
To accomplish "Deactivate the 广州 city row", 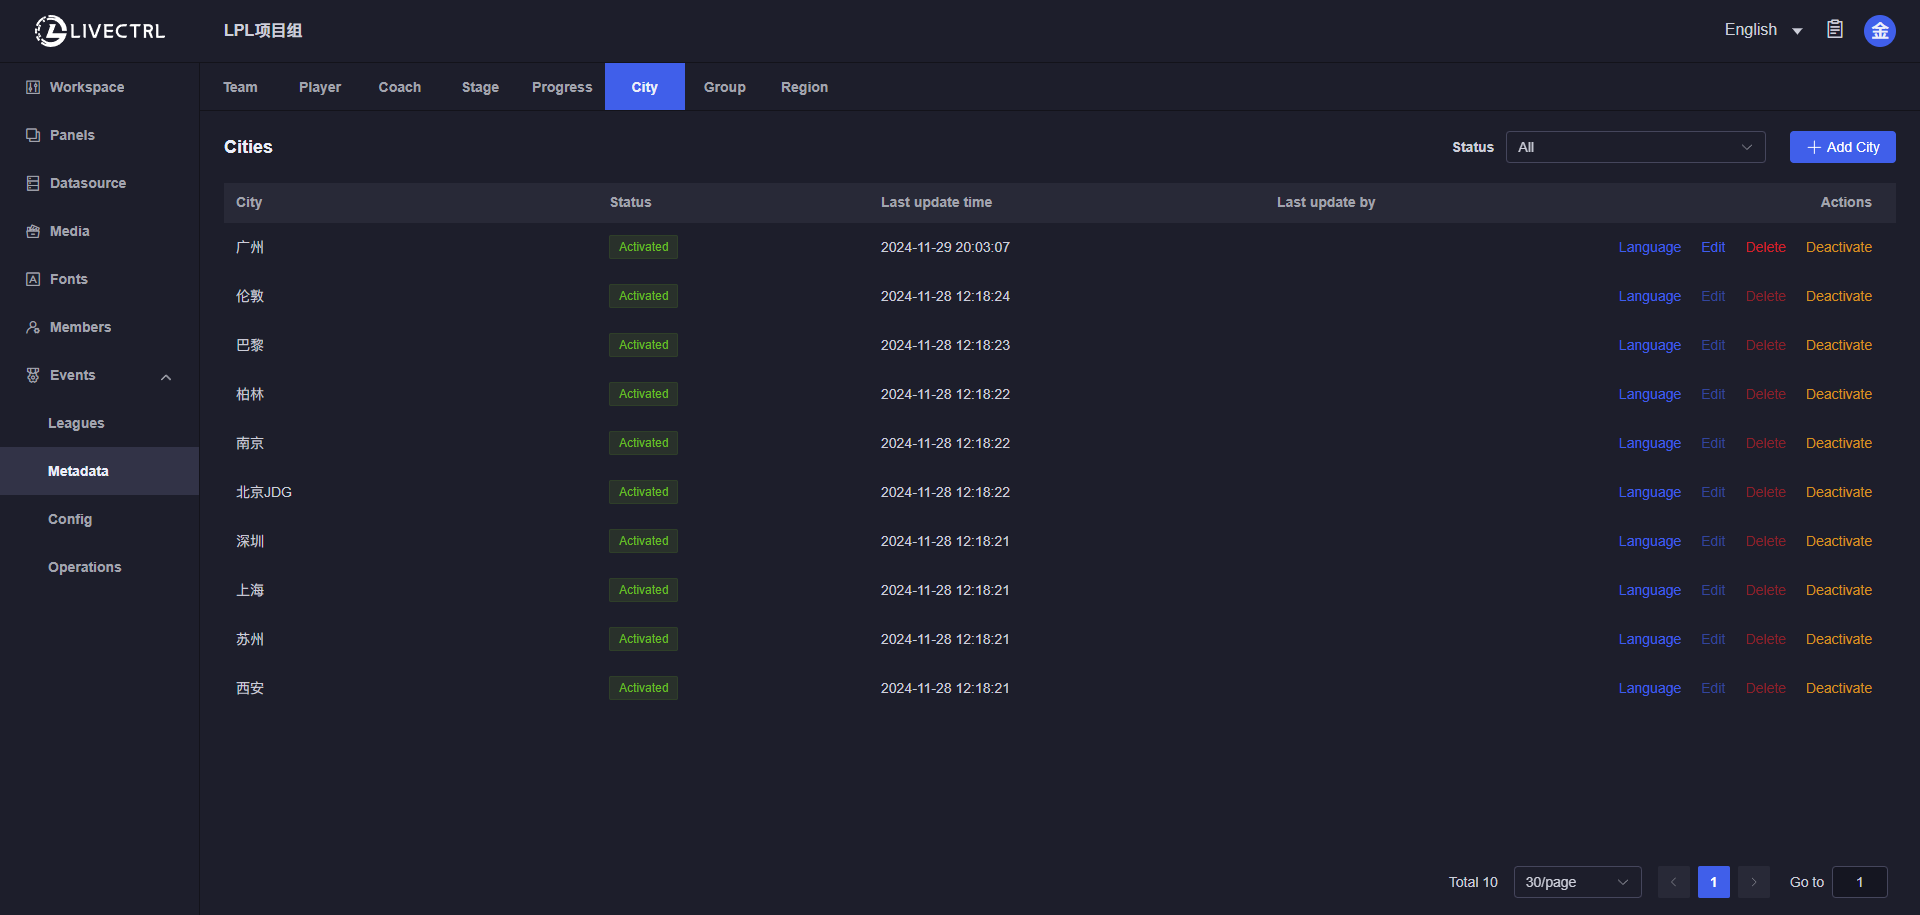I will tap(1838, 247).
